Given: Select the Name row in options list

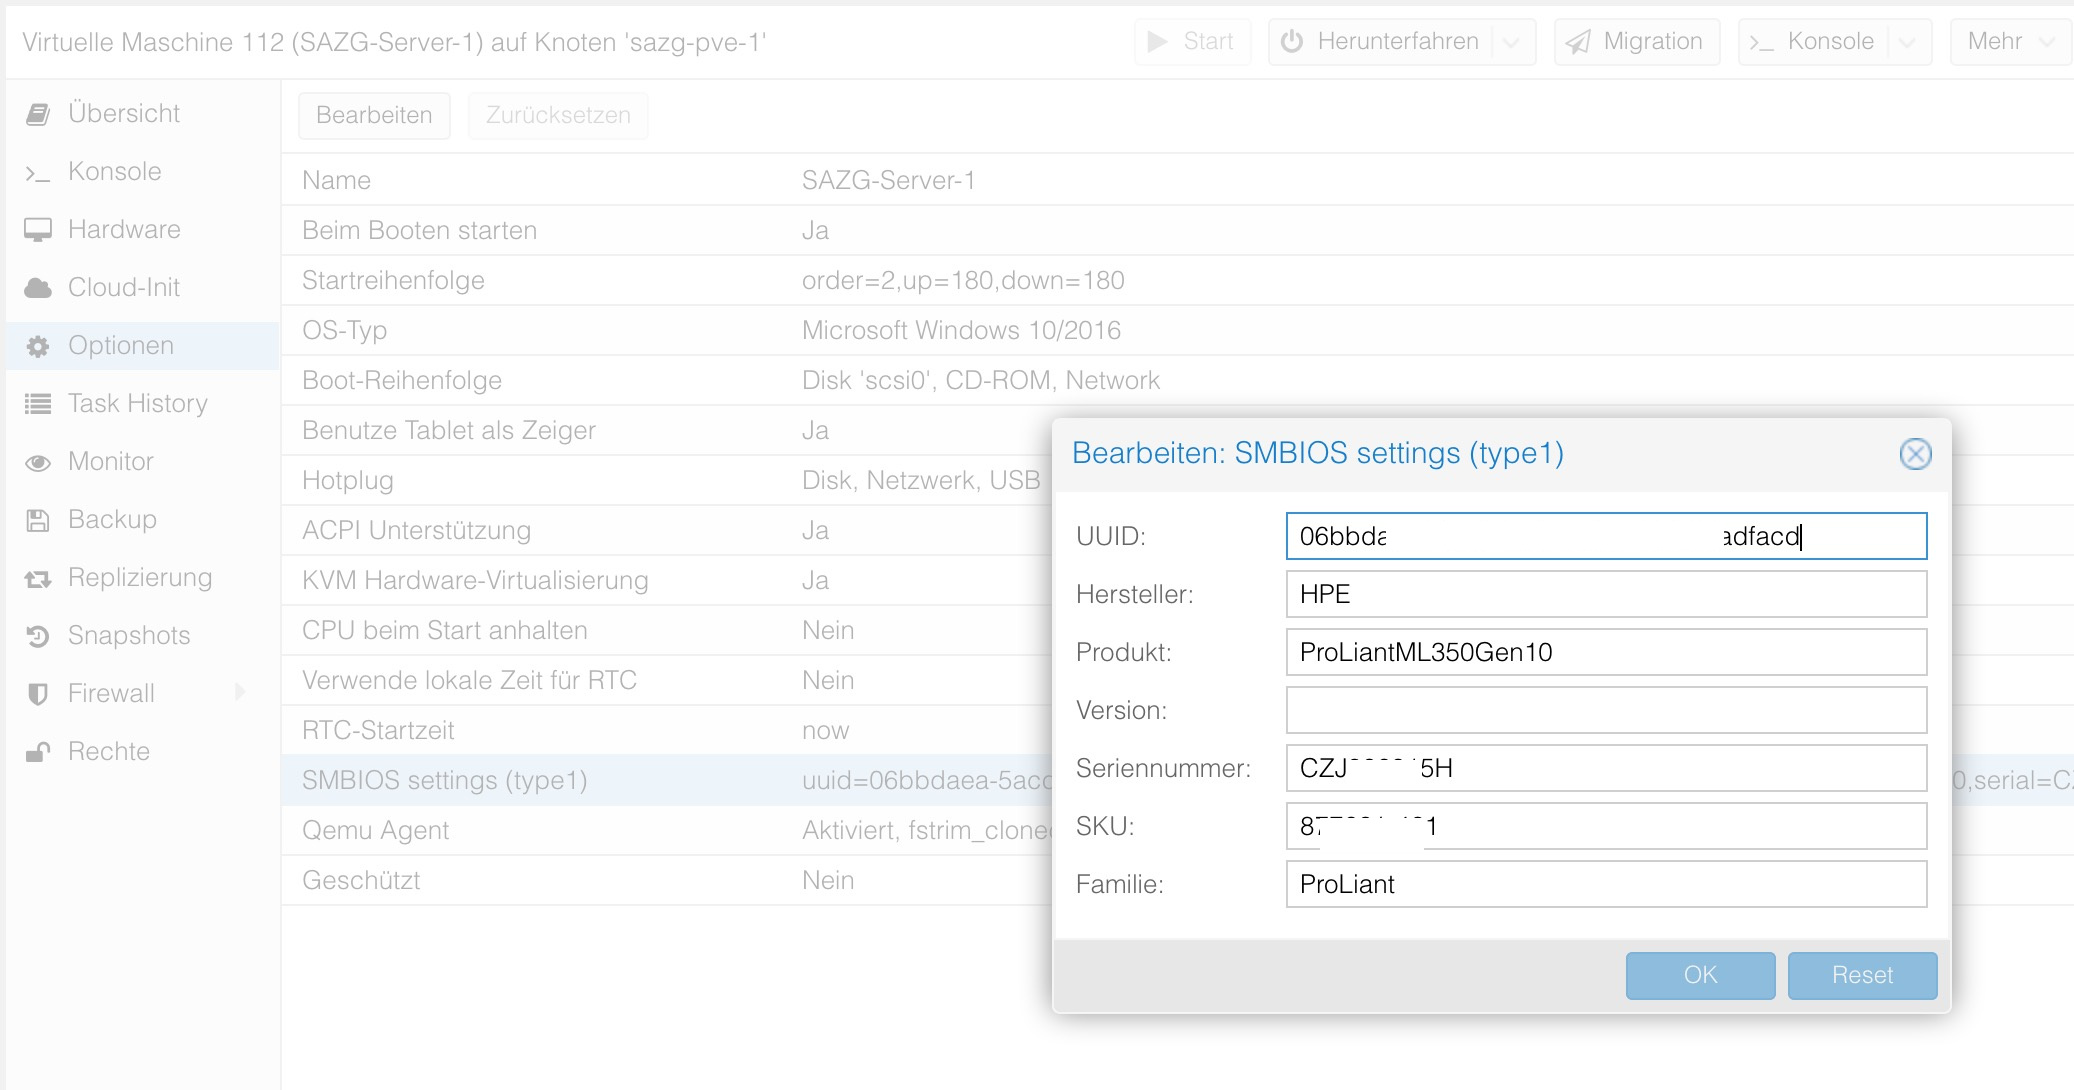Looking at the screenshot, I should pyautogui.click(x=1177, y=180).
